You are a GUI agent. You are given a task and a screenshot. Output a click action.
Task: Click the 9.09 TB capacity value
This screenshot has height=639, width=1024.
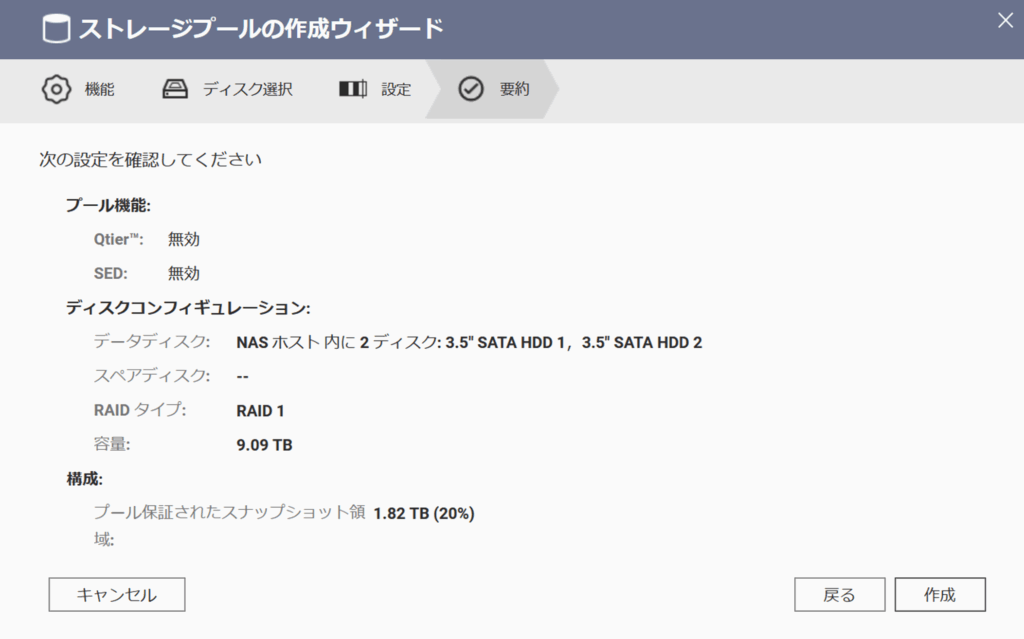(264, 444)
